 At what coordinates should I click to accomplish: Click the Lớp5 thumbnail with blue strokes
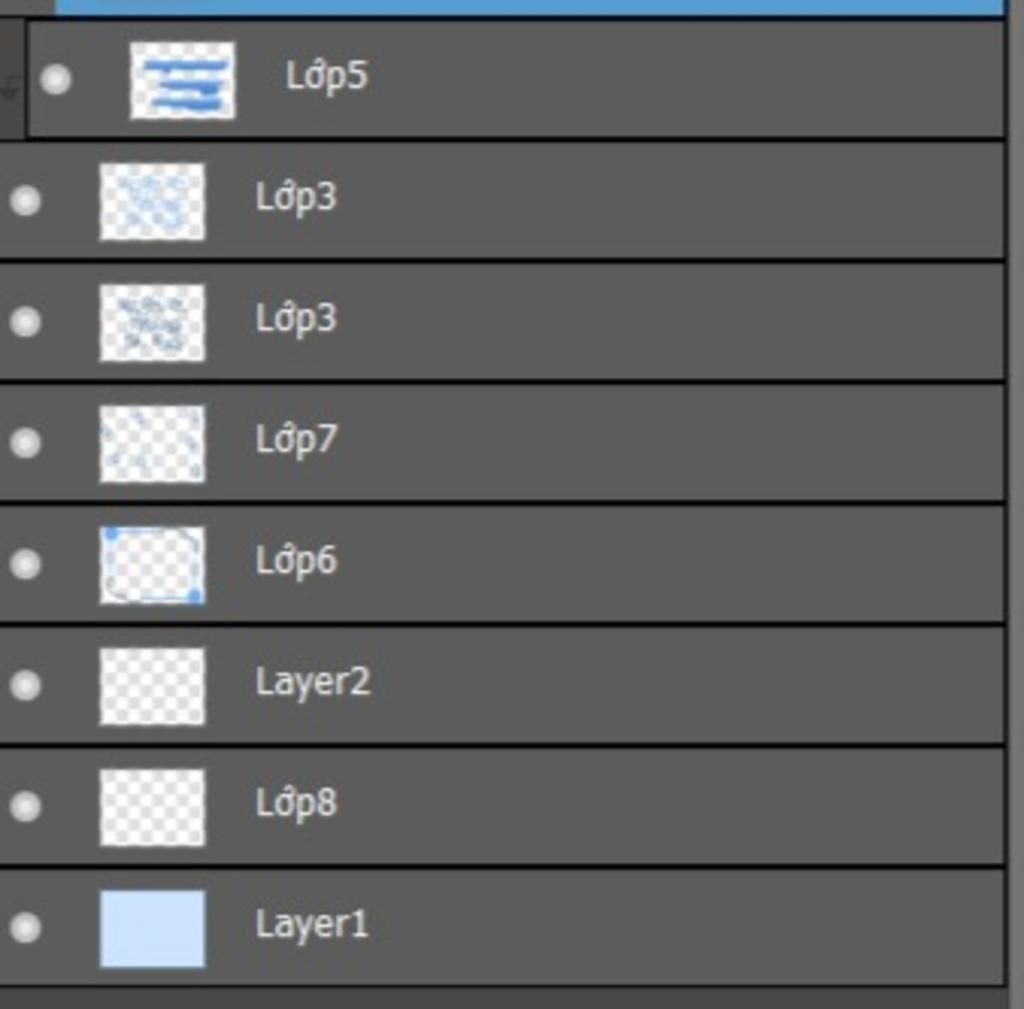click(x=183, y=80)
